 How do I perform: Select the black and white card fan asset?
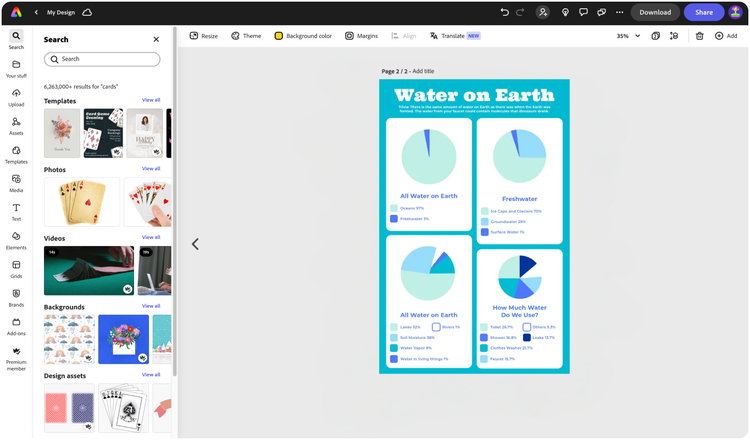point(123,408)
